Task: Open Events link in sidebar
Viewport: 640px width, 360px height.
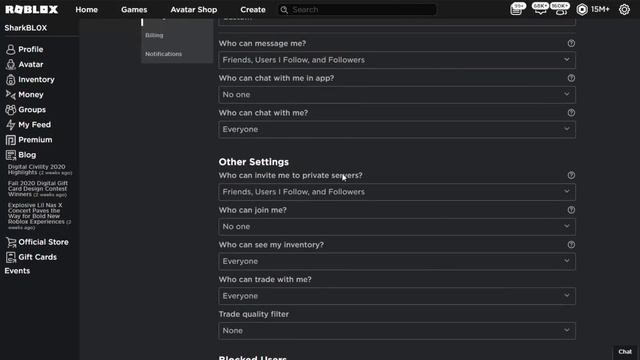Action: [x=17, y=271]
